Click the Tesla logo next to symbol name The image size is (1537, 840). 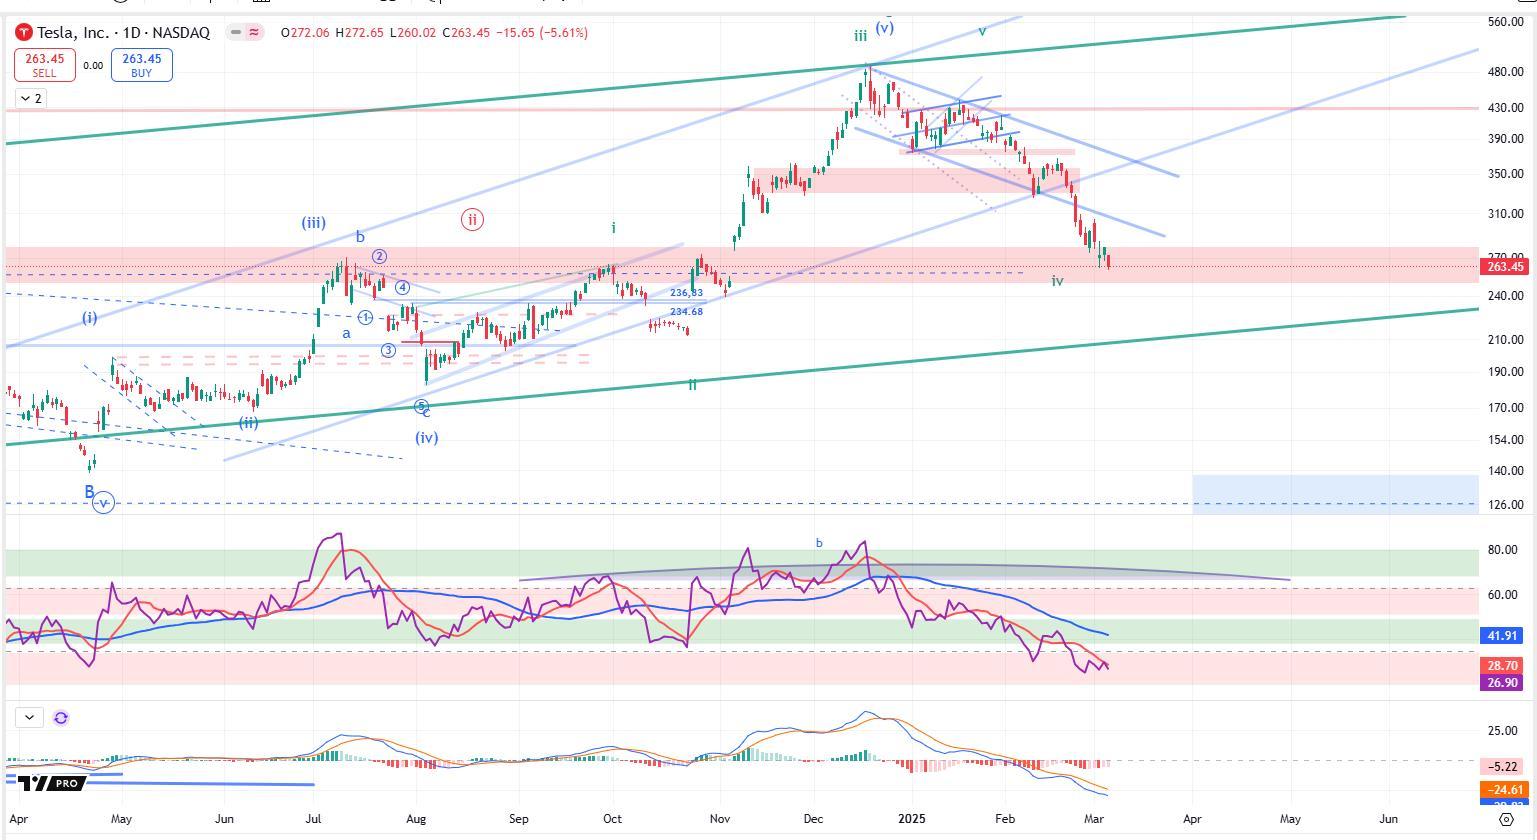(24, 32)
